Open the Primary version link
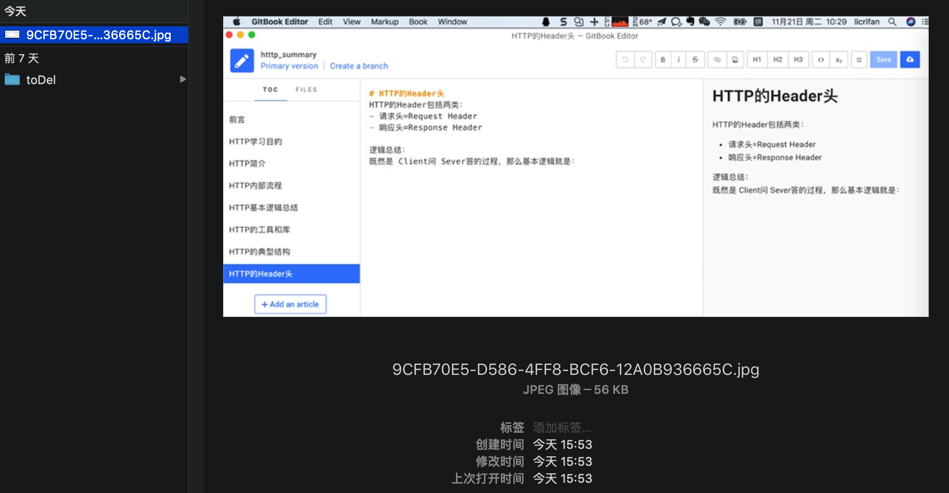 point(289,66)
